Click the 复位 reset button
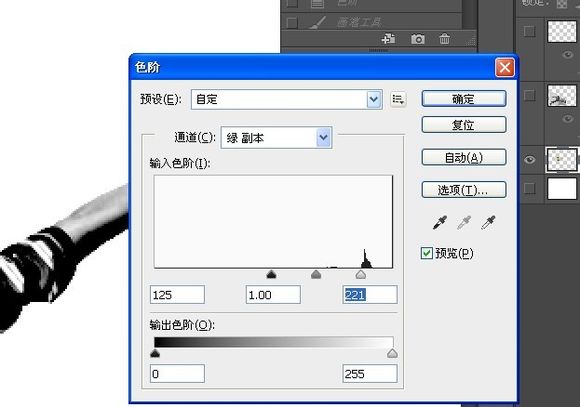The width and height of the screenshot is (580, 407). pyautogui.click(x=464, y=125)
